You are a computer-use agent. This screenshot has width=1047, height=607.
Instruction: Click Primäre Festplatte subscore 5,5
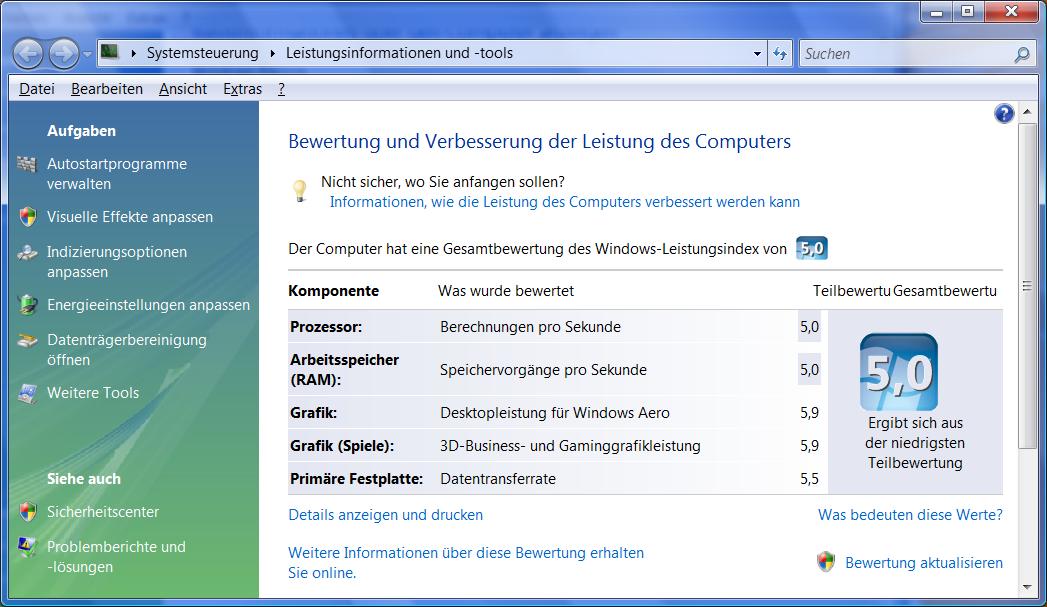click(809, 479)
